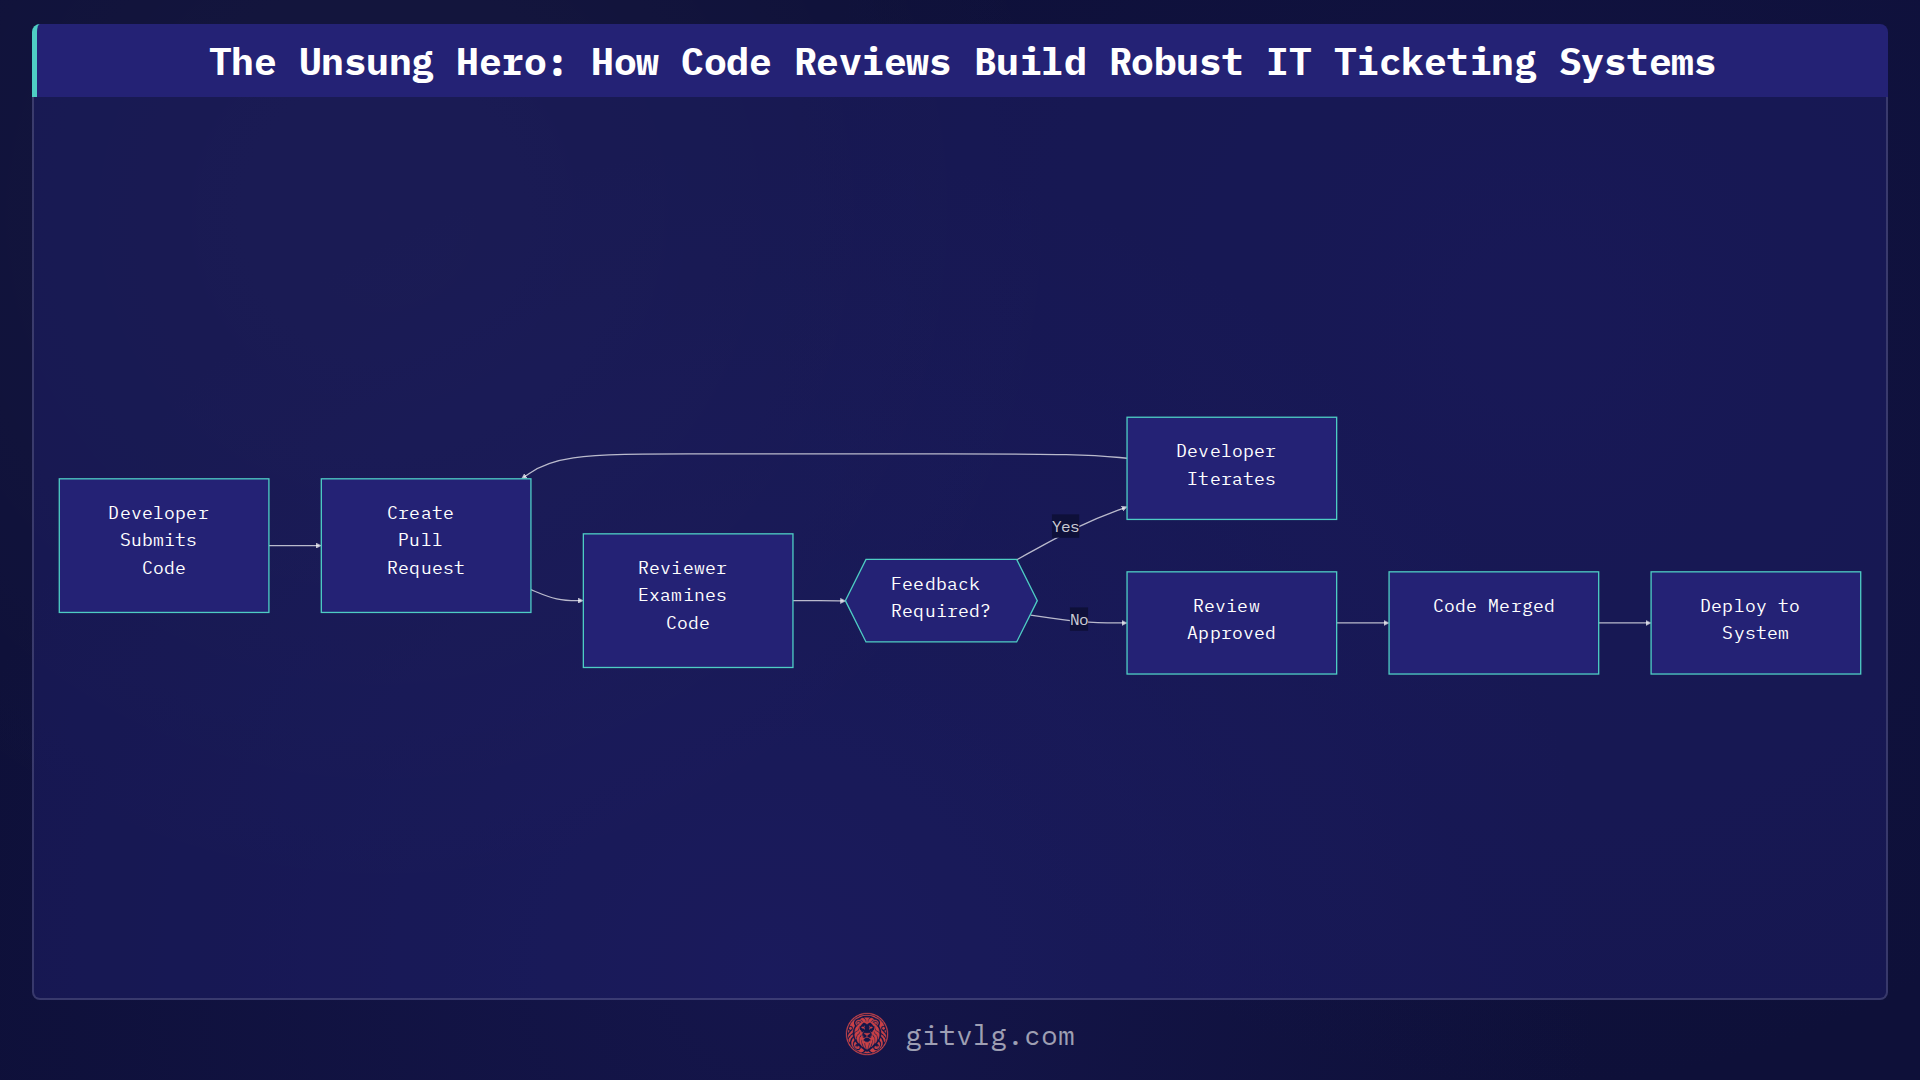This screenshot has height=1080, width=1920.
Task: Click the Reviewer Examines Code node
Action: (x=688, y=600)
